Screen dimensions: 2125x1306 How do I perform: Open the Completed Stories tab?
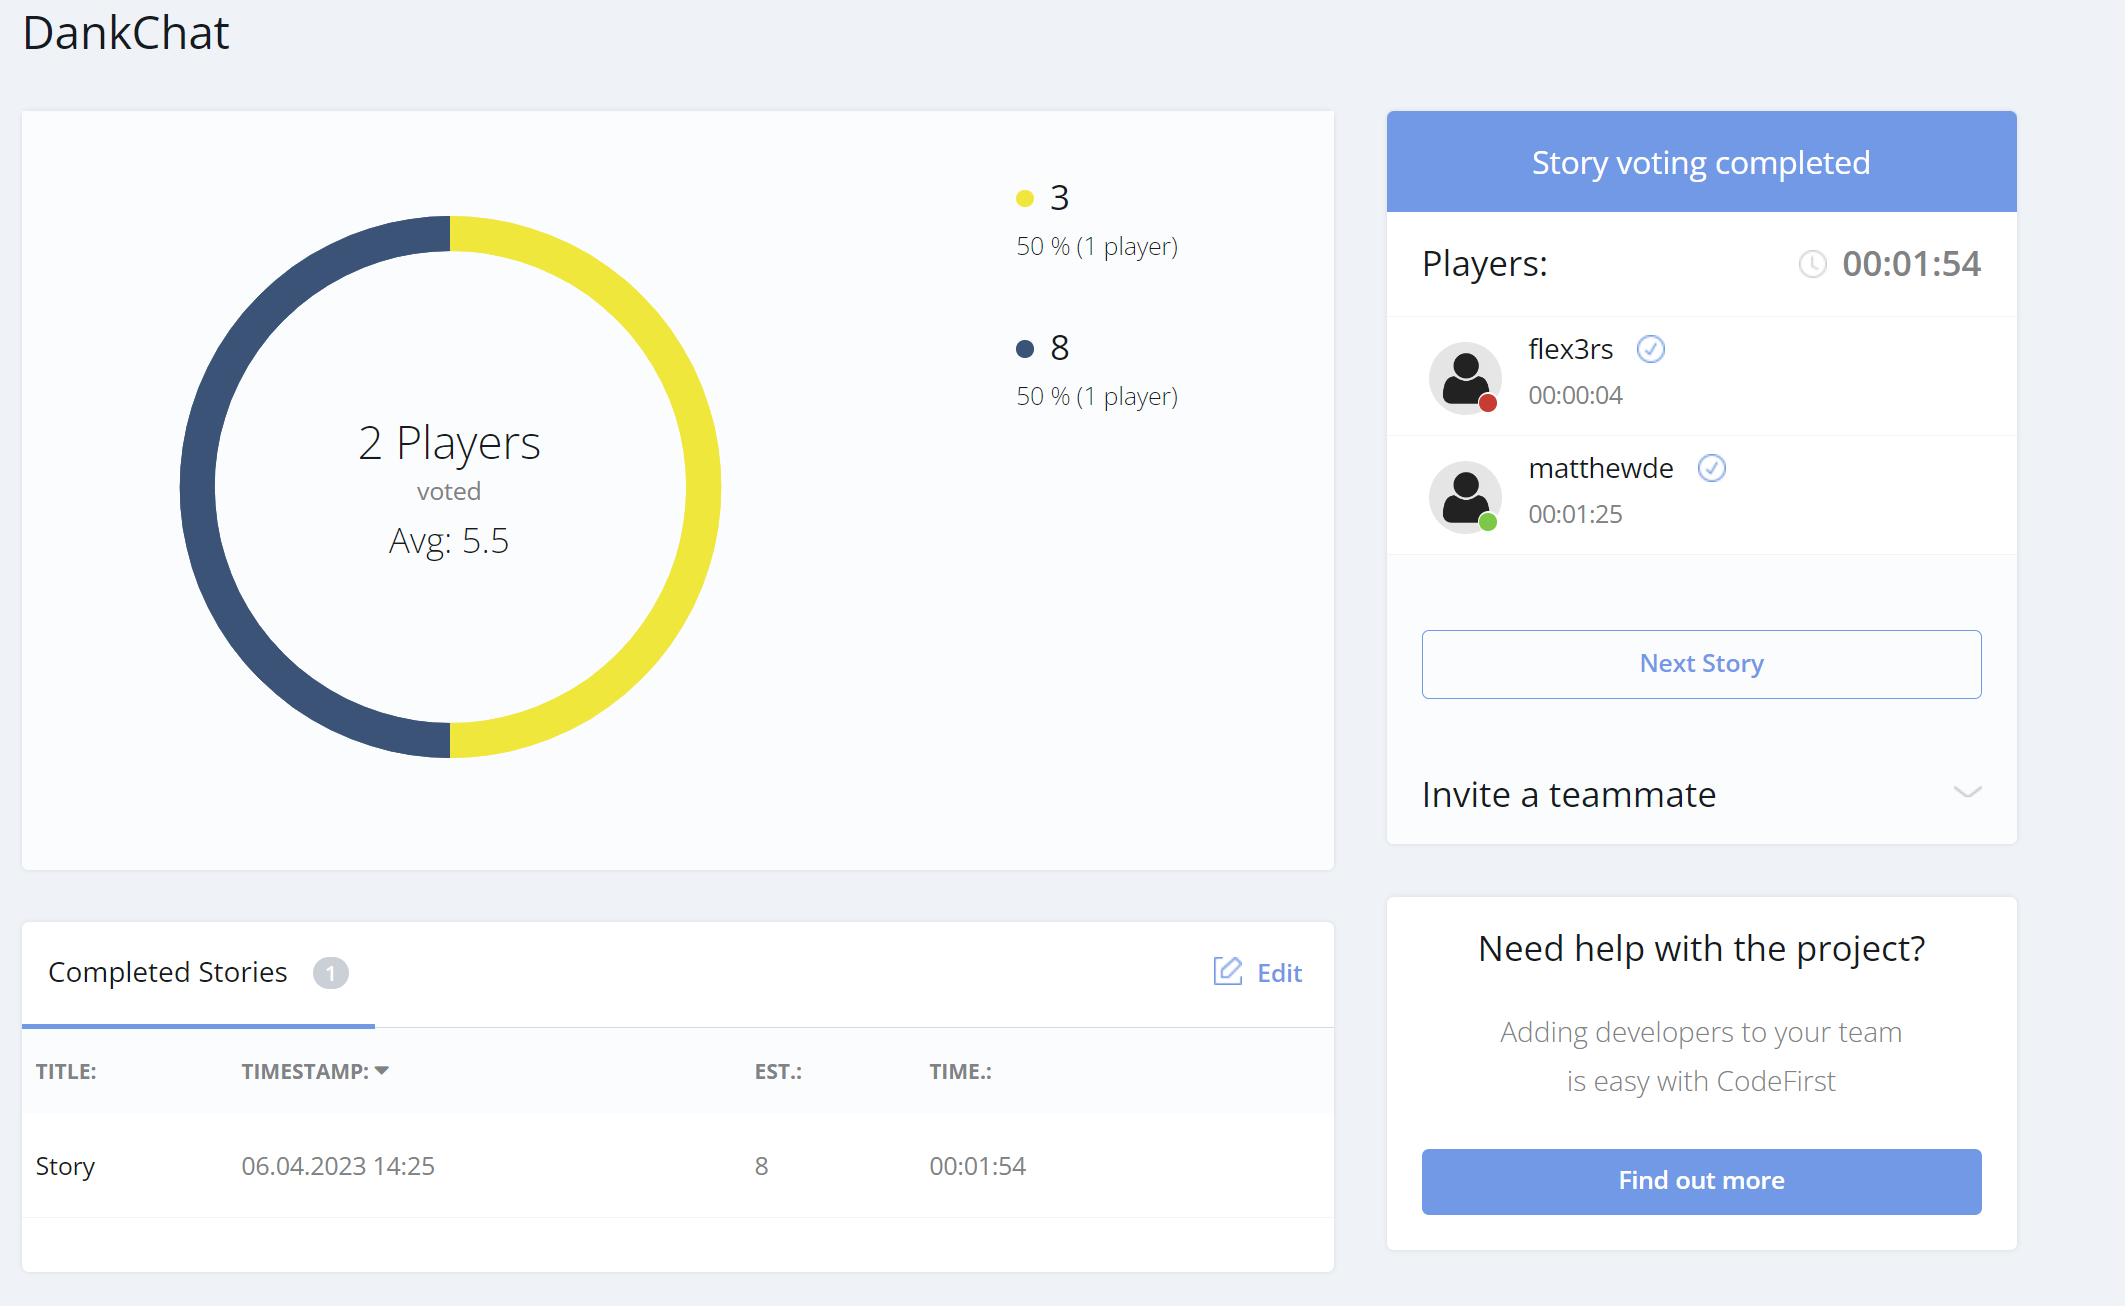(x=168, y=972)
